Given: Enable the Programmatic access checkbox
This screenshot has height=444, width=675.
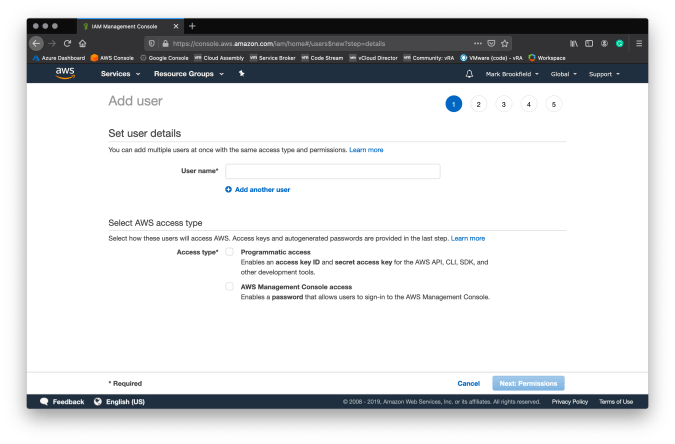Looking at the screenshot, I should tap(229, 252).
